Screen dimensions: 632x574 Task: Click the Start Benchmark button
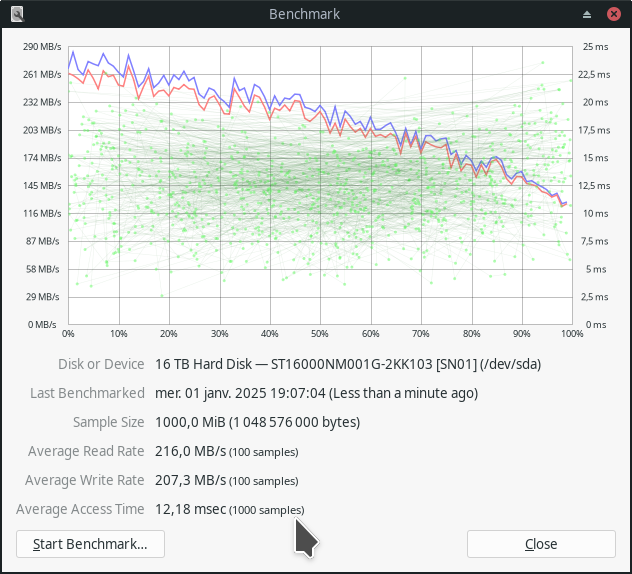[90, 544]
